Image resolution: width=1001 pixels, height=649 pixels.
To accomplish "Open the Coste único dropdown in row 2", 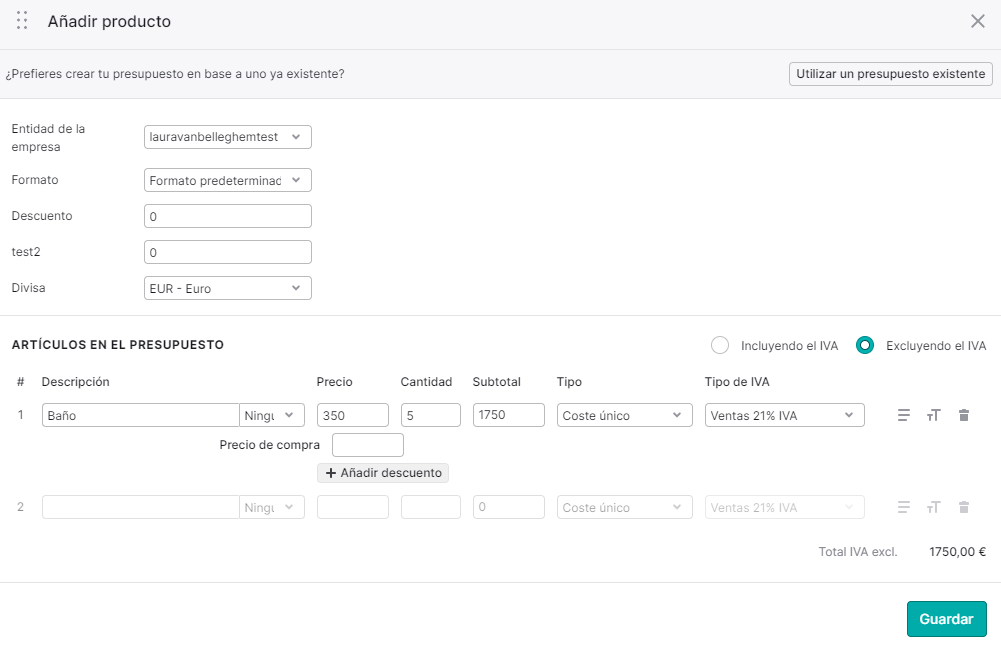I will (624, 507).
